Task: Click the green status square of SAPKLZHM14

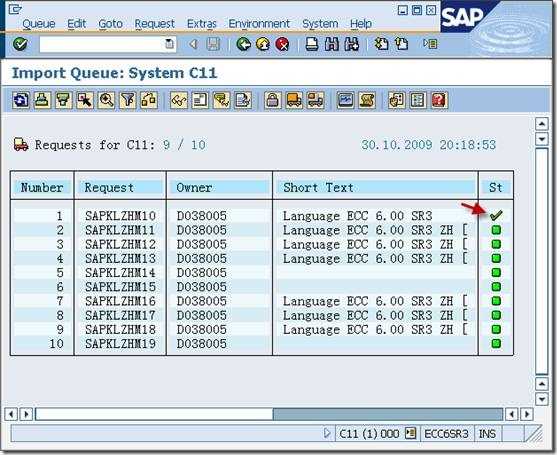Action: click(496, 272)
